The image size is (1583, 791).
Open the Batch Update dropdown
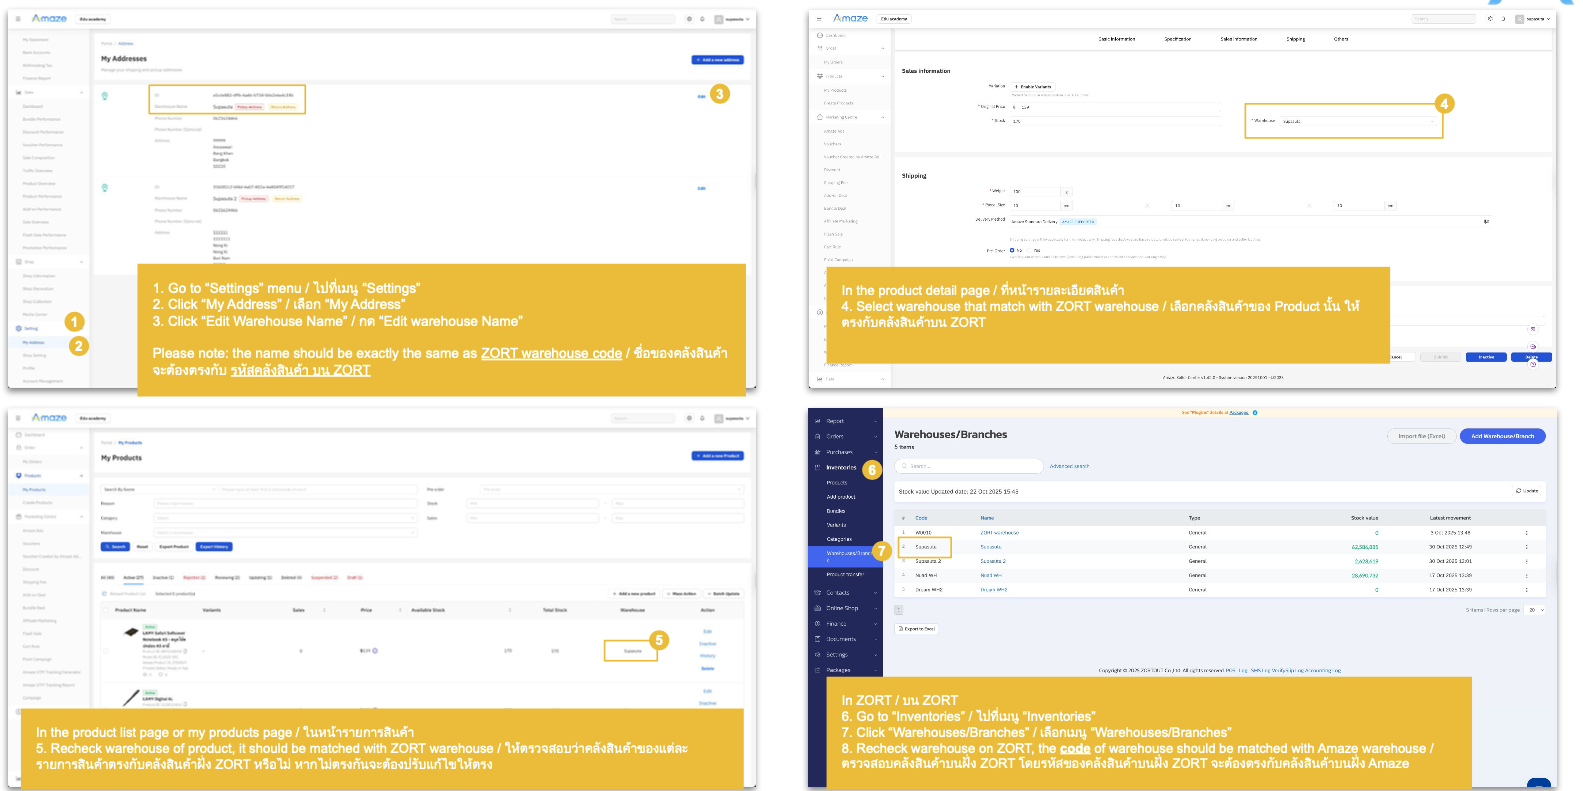[x=725, y=594]
